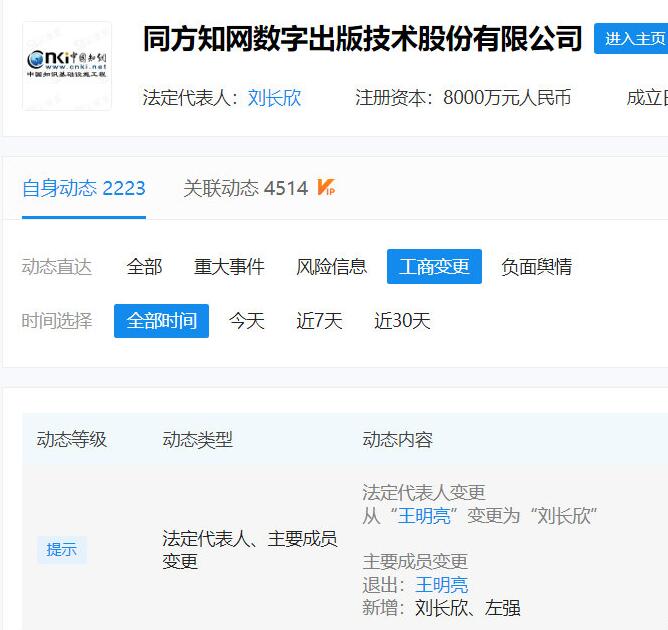Click the 新增：刘长欣、左强 text

[441, 608]
